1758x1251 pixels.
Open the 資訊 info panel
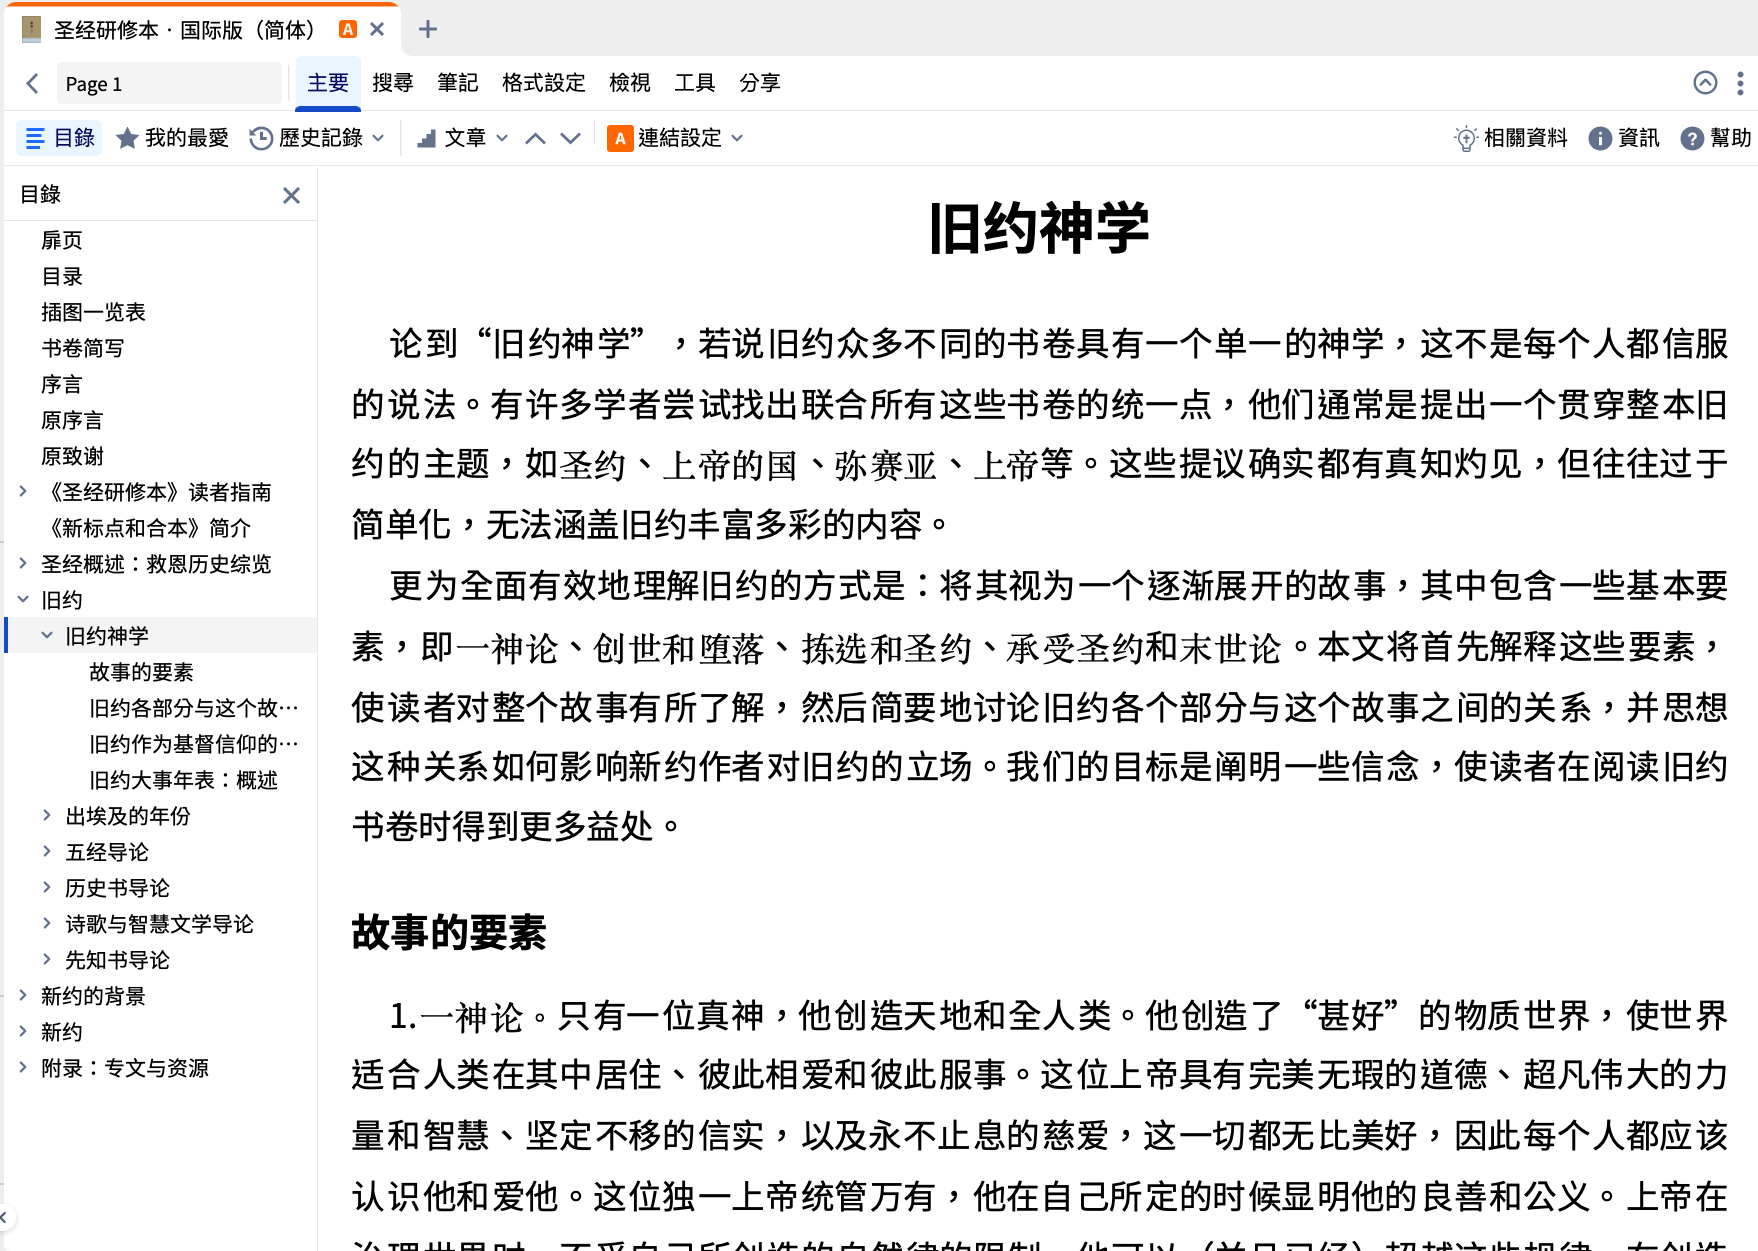[x=1624, y=138]
